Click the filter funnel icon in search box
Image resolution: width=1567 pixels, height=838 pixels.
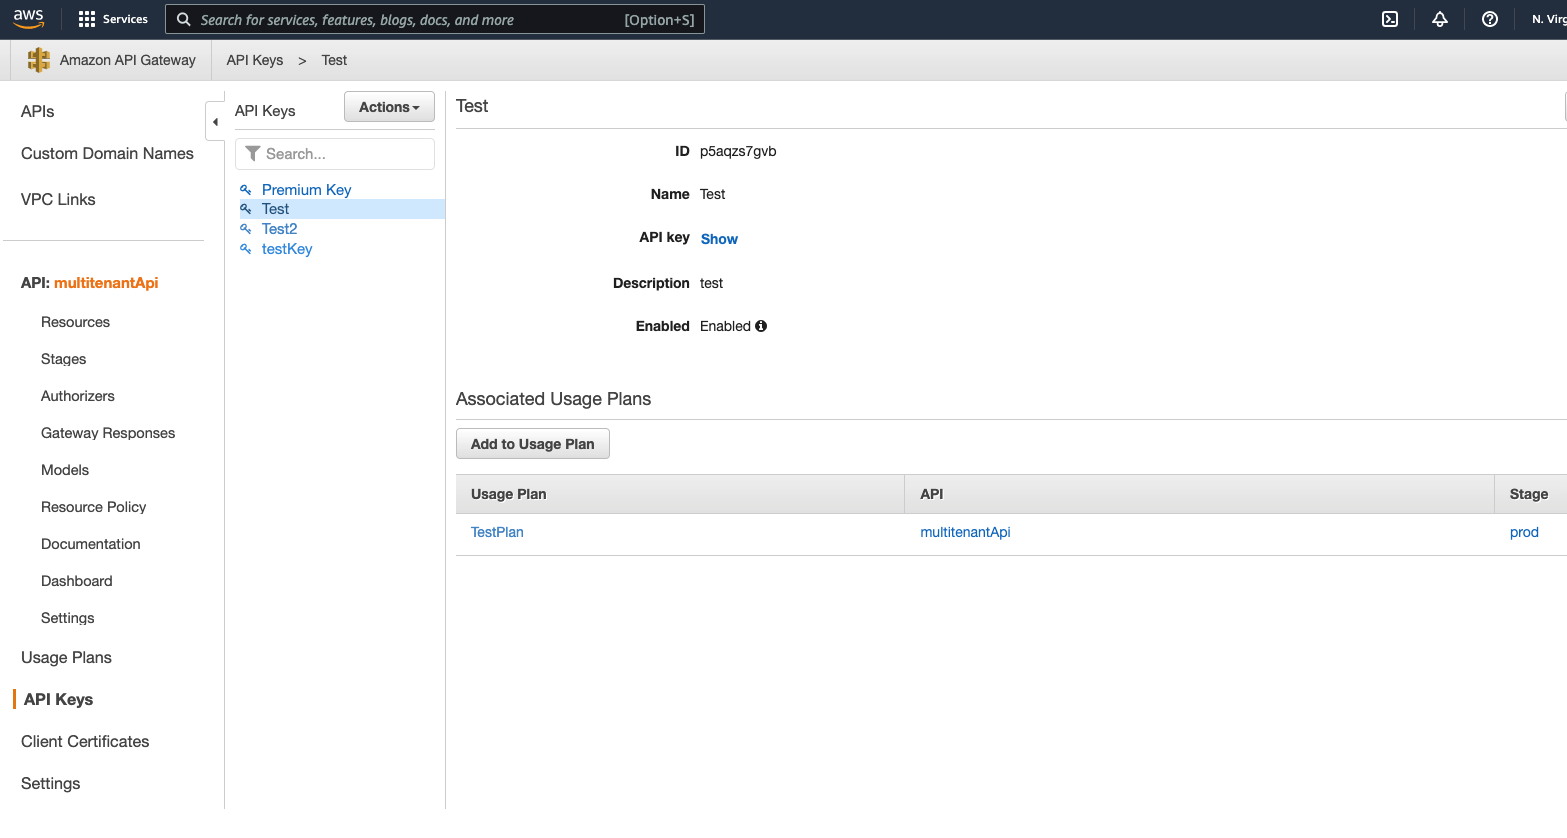pos(253,154)
